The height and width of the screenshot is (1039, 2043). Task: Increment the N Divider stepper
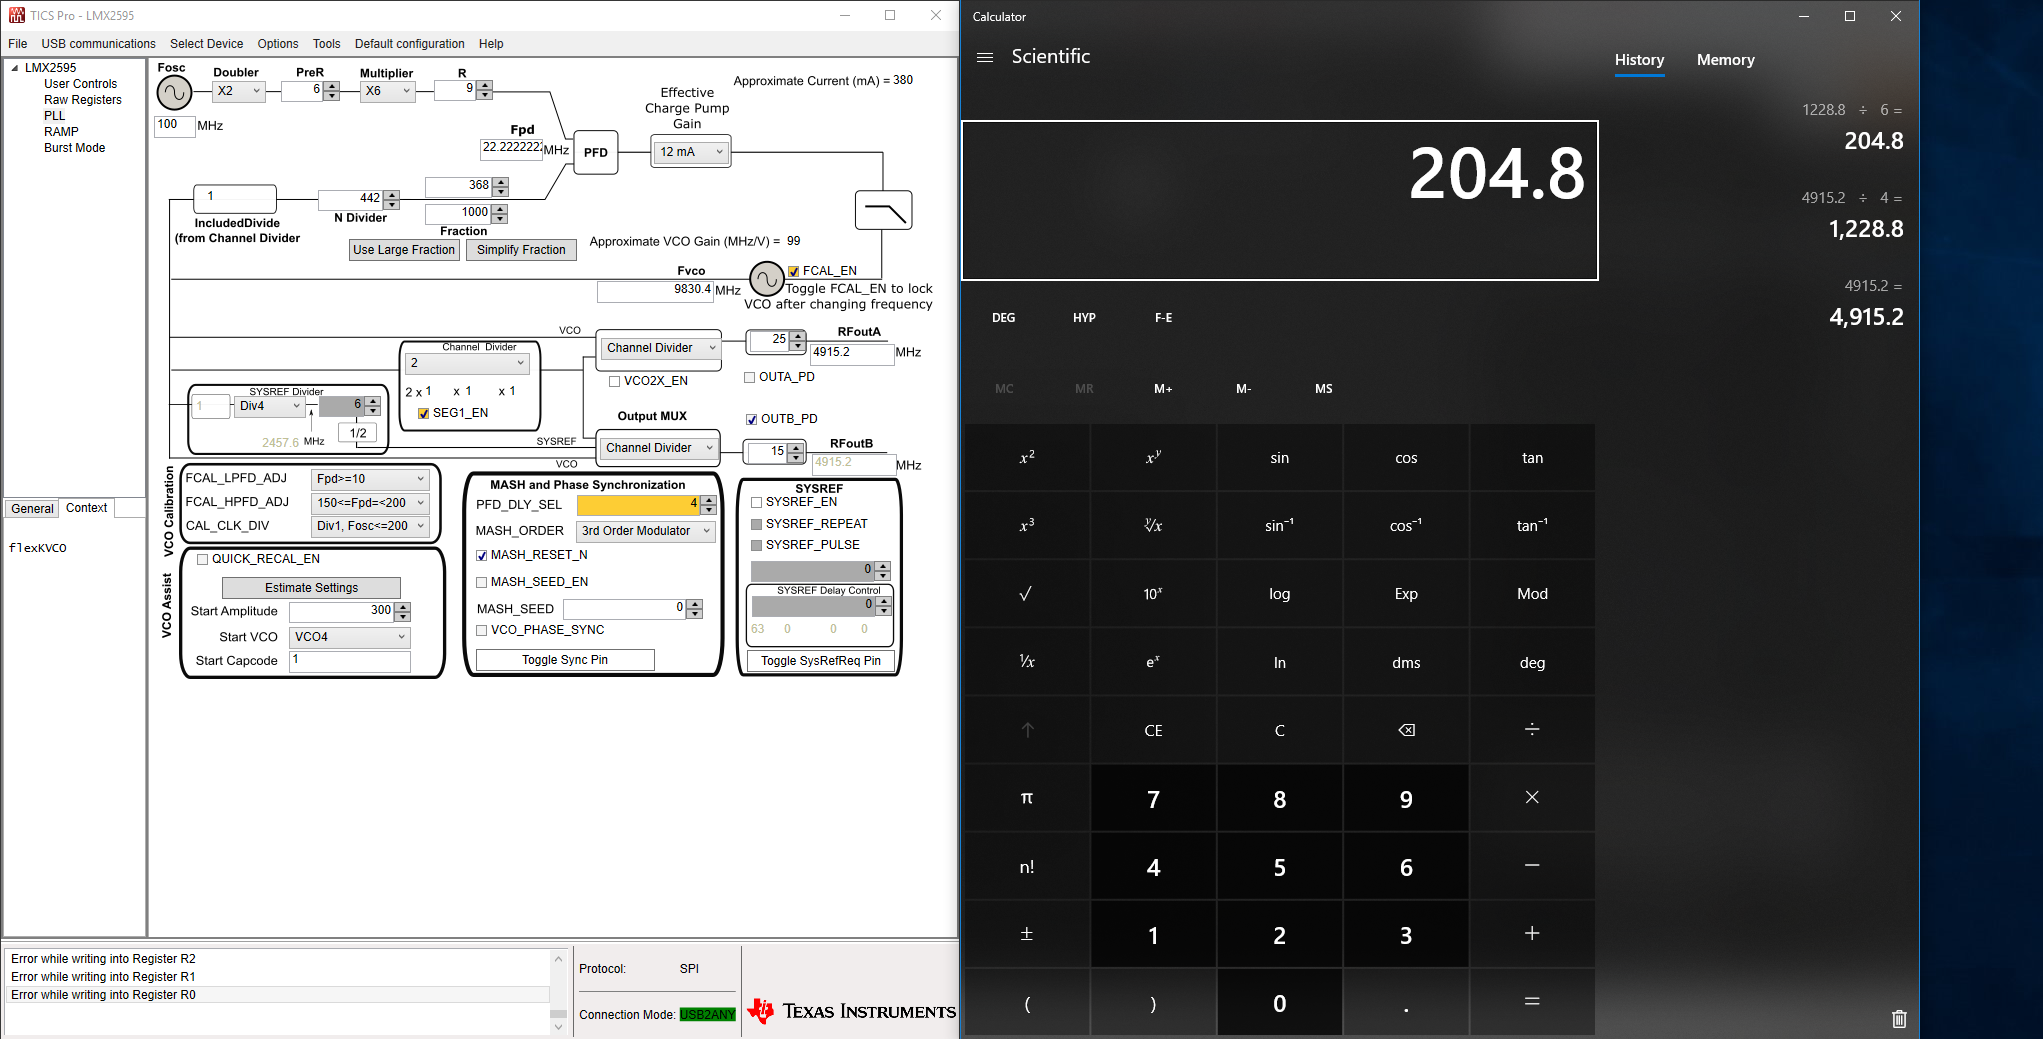(x=392, y=195)
